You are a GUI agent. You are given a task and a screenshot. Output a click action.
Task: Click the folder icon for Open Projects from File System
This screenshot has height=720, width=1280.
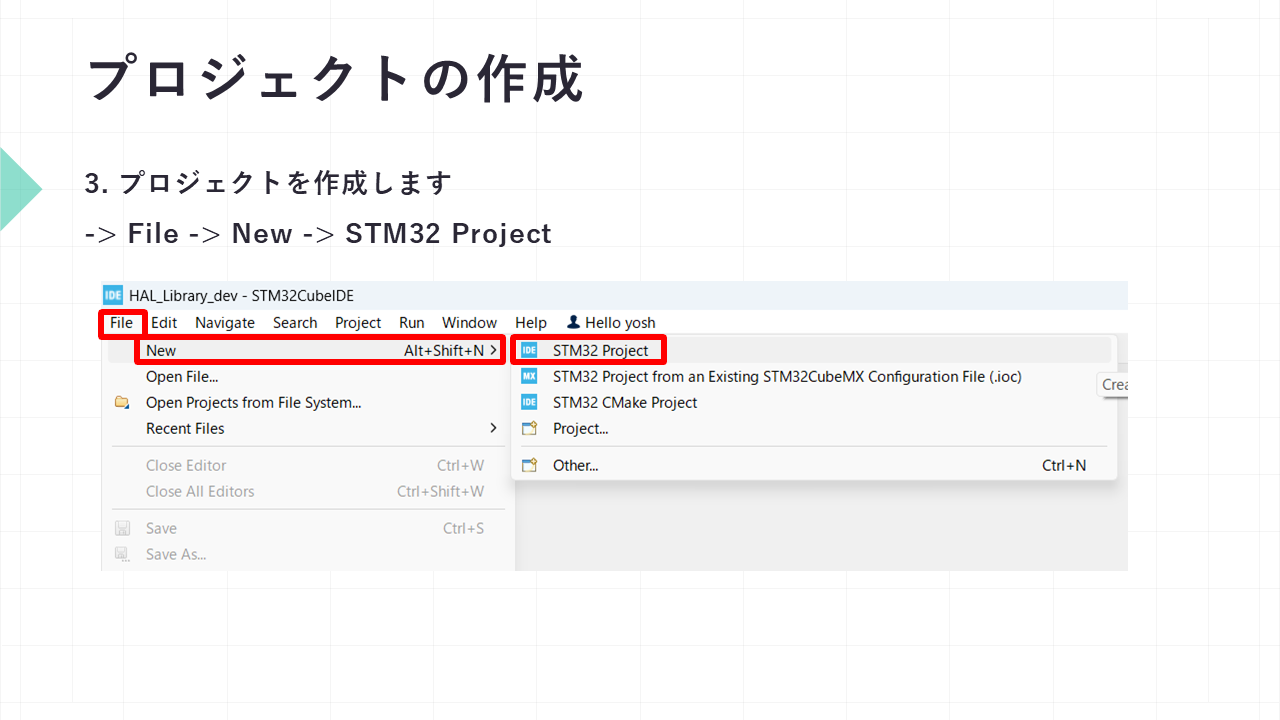[x=122, y=402]
